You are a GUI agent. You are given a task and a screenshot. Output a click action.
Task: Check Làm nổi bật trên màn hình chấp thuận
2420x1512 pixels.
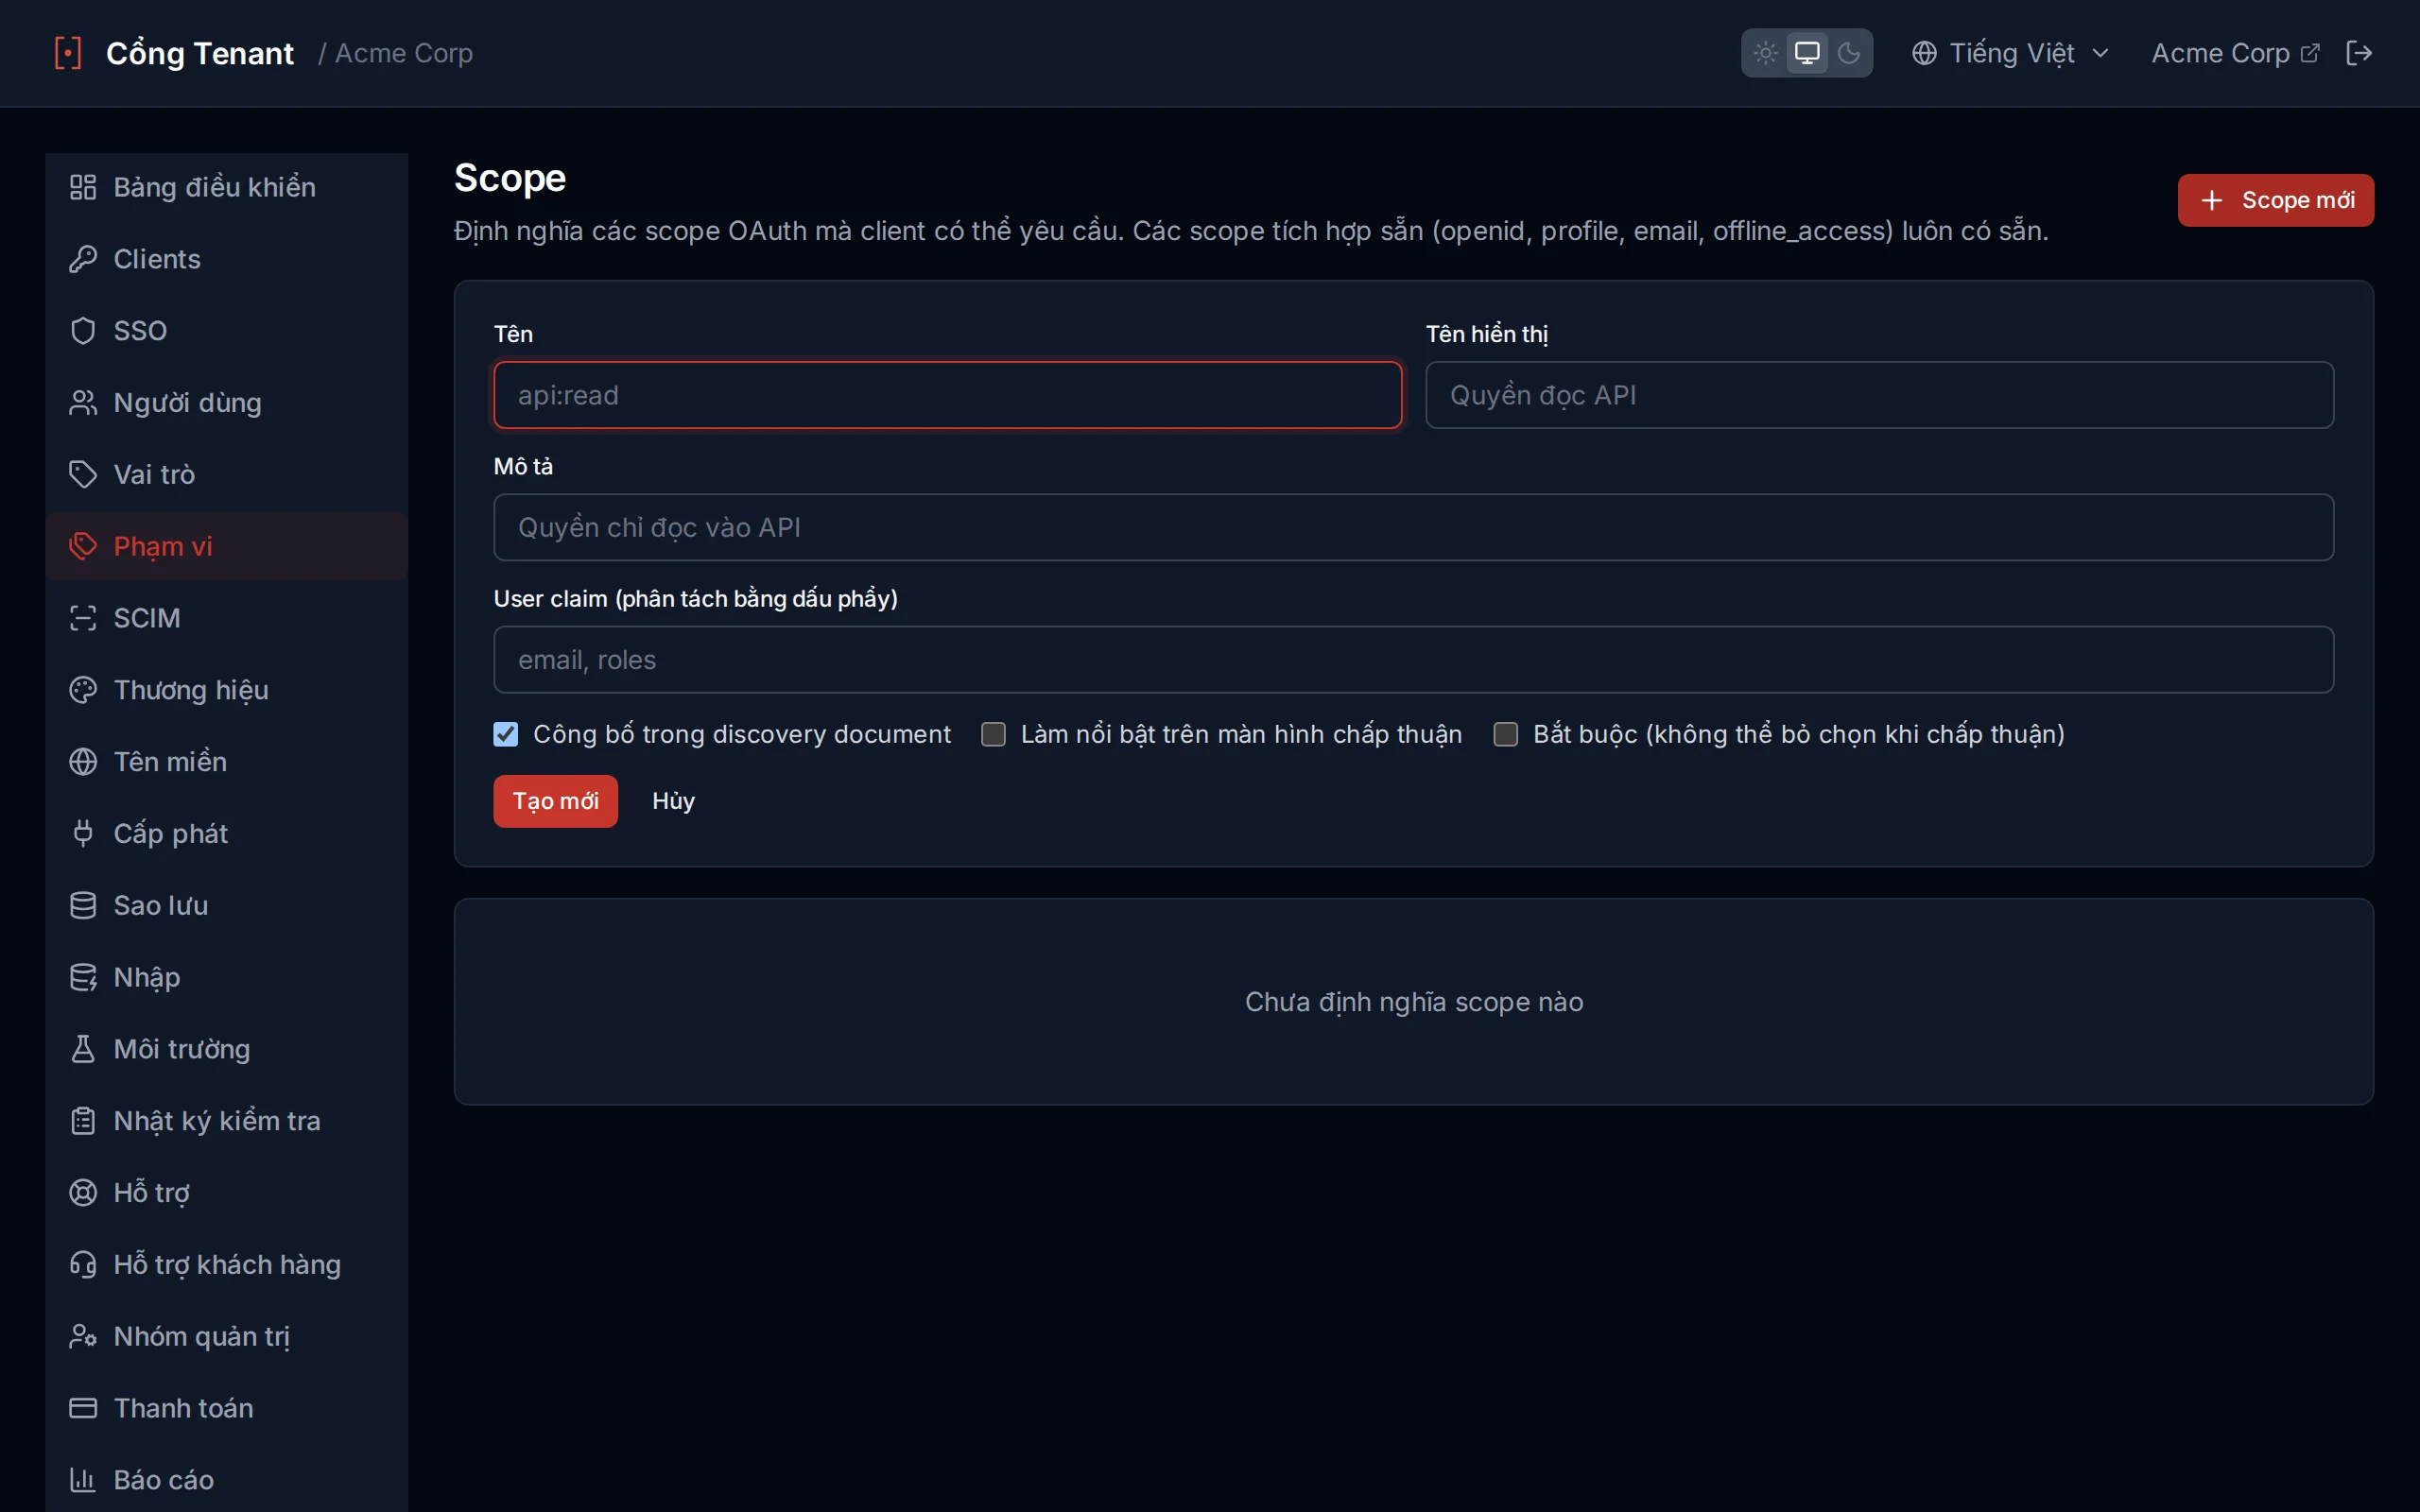[993, 734]
